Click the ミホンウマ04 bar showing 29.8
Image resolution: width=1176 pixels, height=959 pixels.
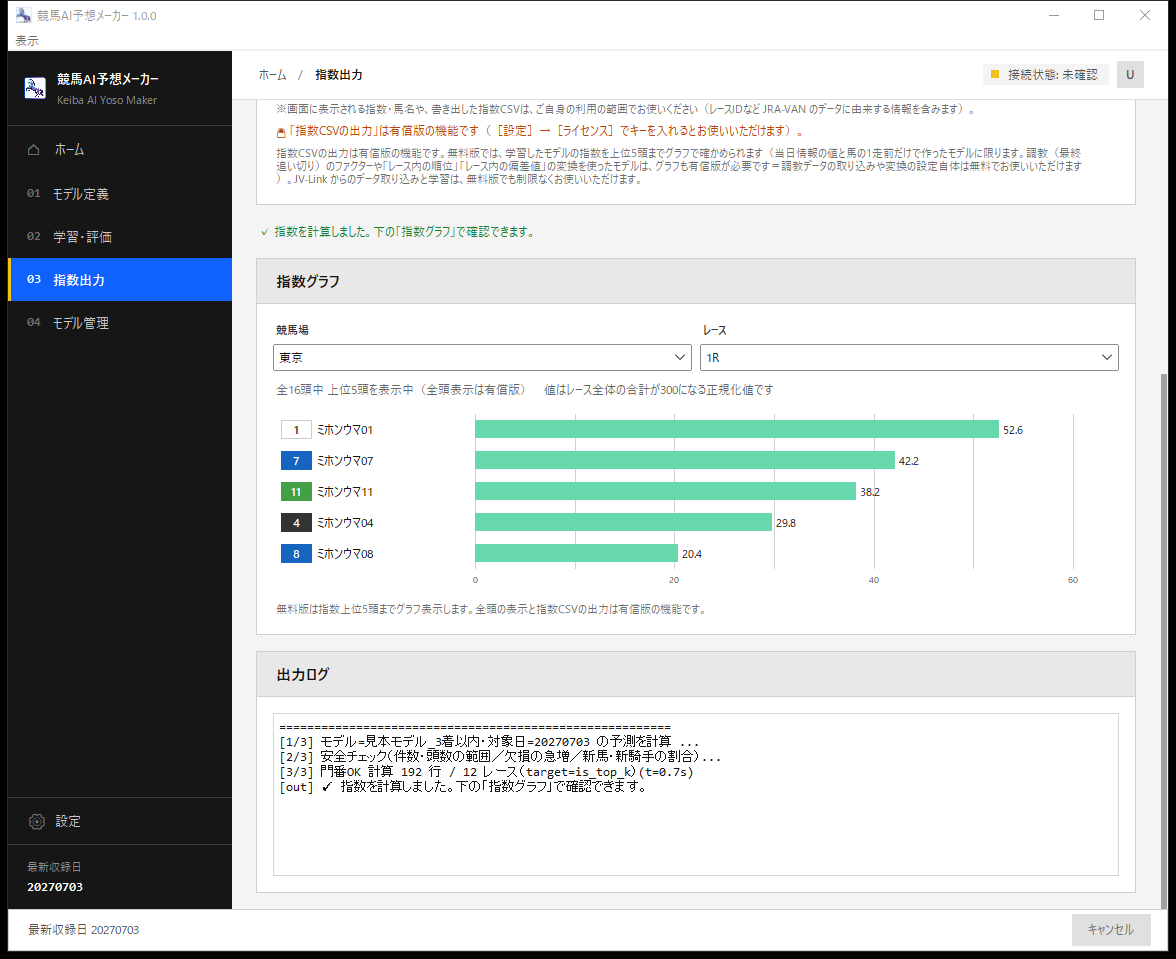pyautogui.click(x=623, y=522)
